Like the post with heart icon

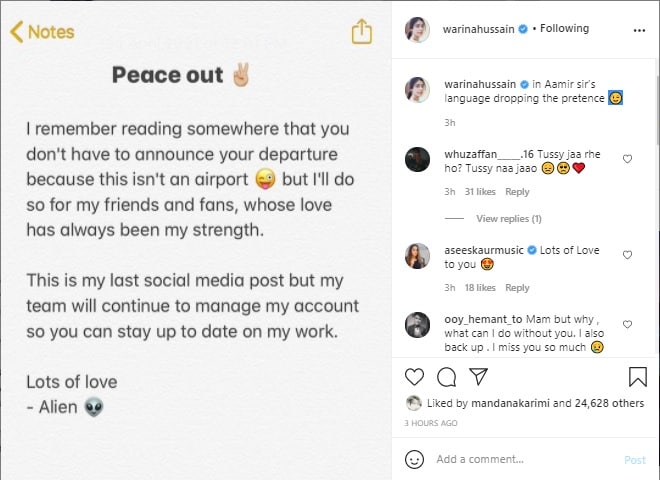(414, 377)
